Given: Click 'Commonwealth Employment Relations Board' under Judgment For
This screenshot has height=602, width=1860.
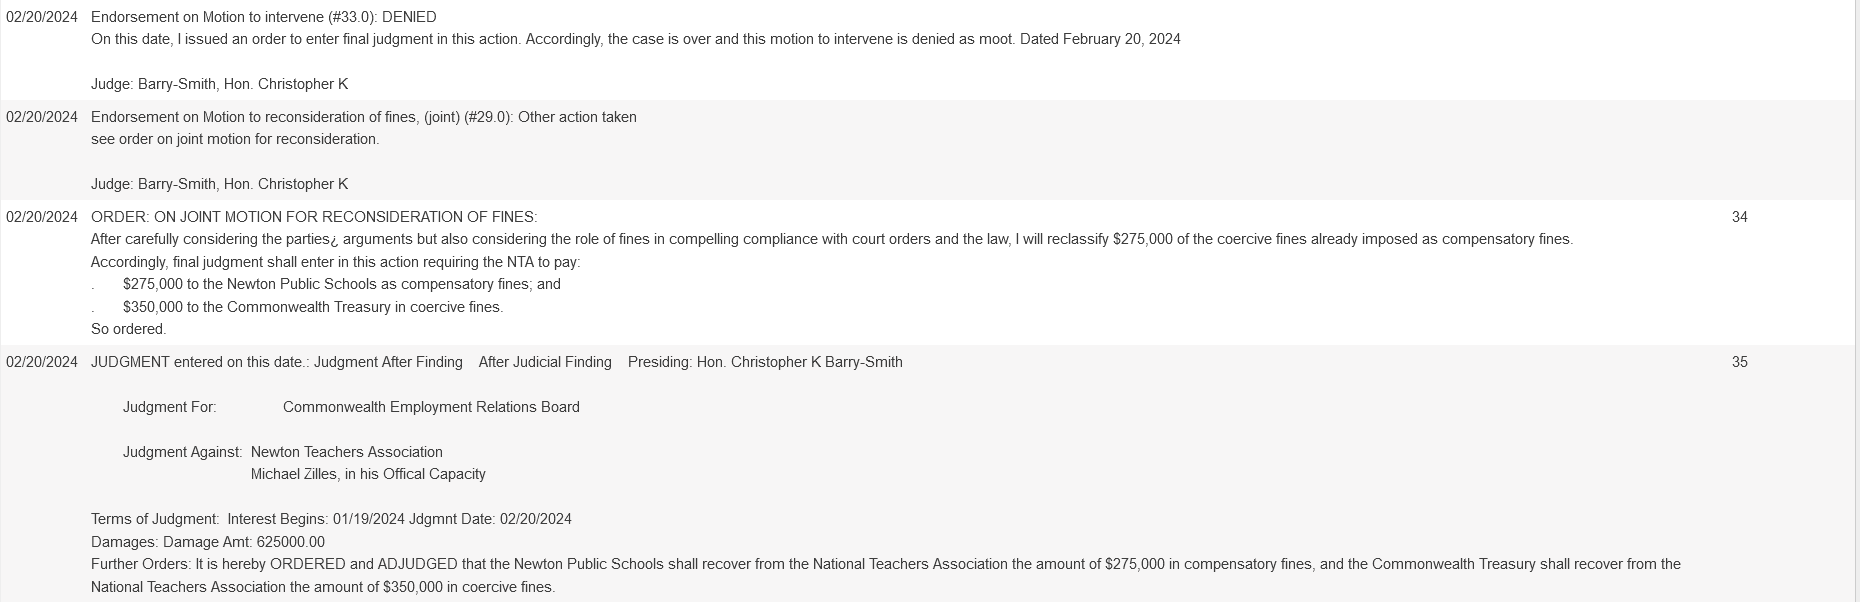Looking at the screenshot, I should (x=431, y=407).
